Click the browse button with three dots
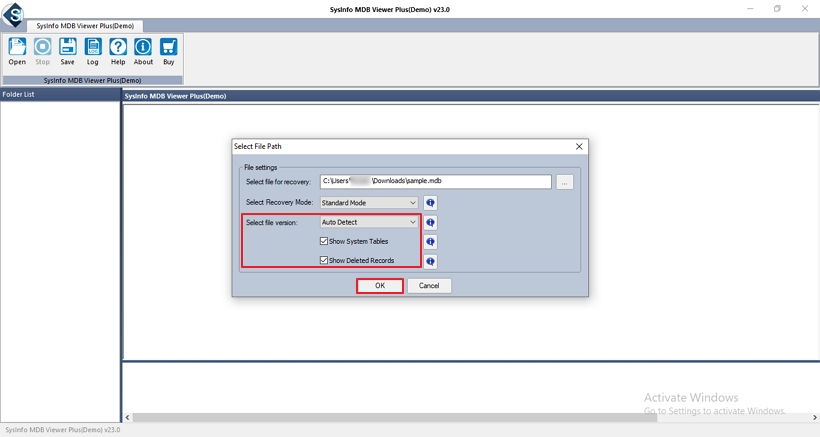The height and width of the screenshot is (437, 820). 564,182
